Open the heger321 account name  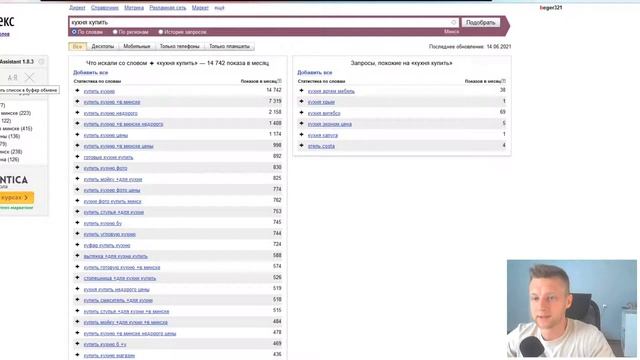click(551, 7)
